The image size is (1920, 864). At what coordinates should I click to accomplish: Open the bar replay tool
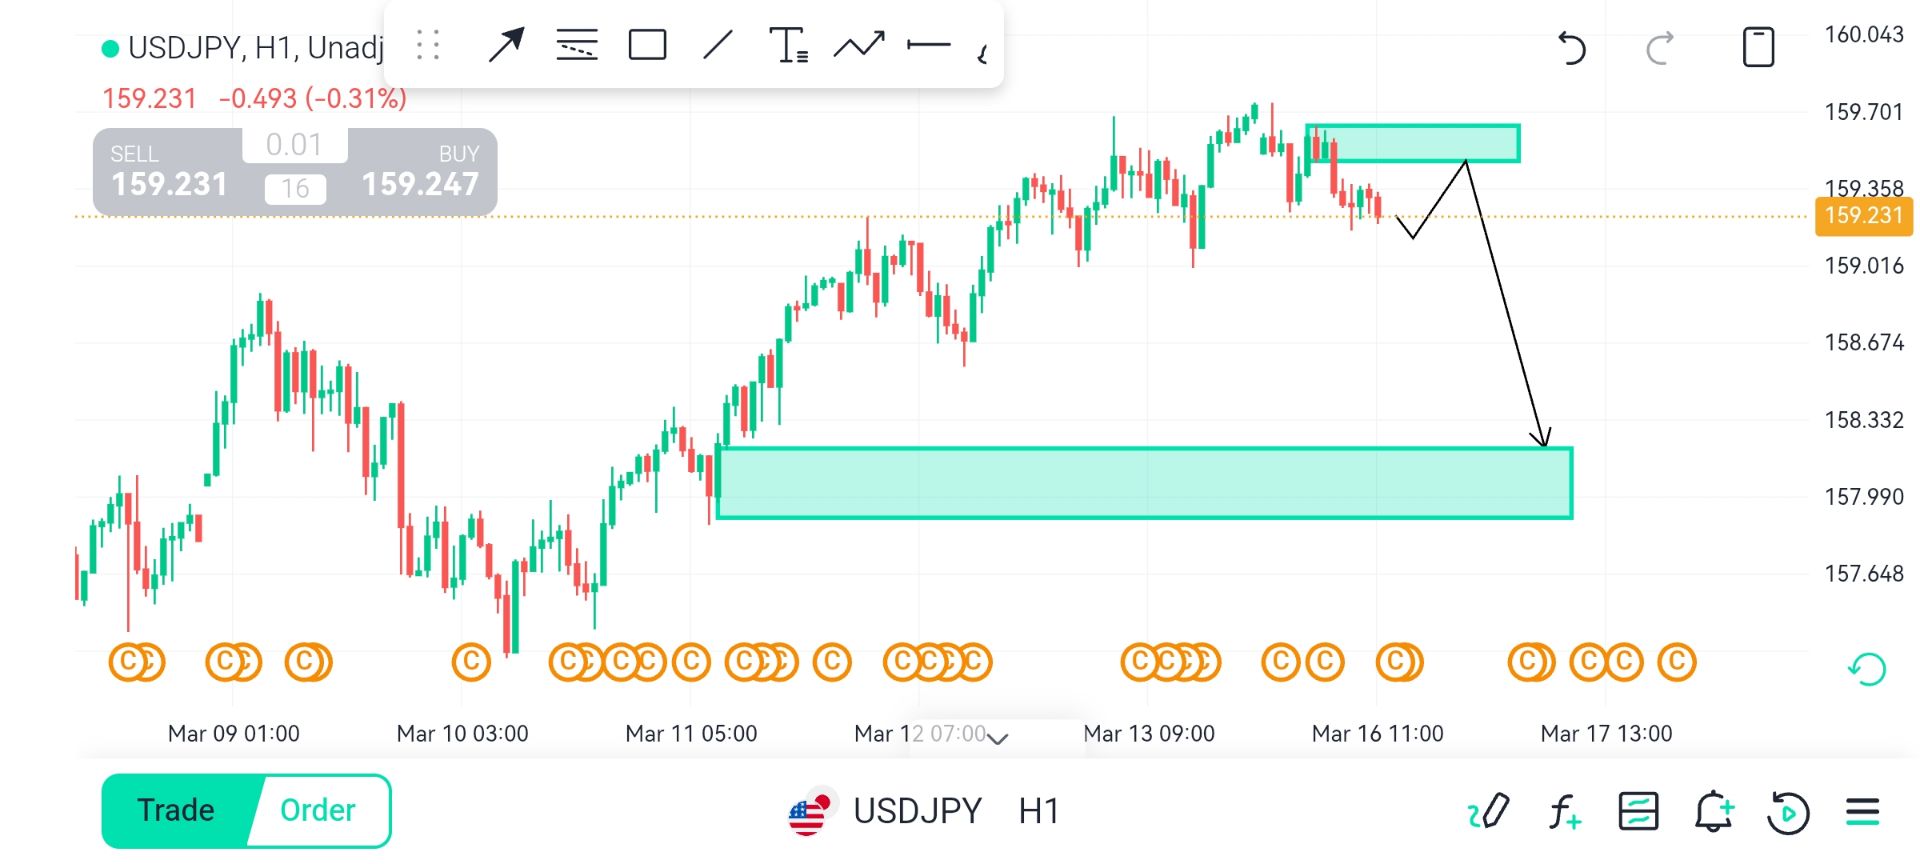pos(1788,811)
